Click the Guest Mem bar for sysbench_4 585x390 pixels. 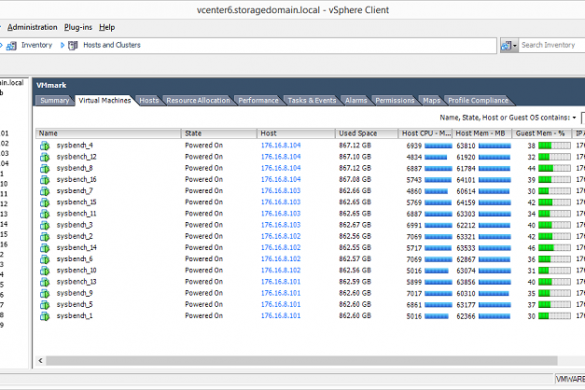coord(554,146)
